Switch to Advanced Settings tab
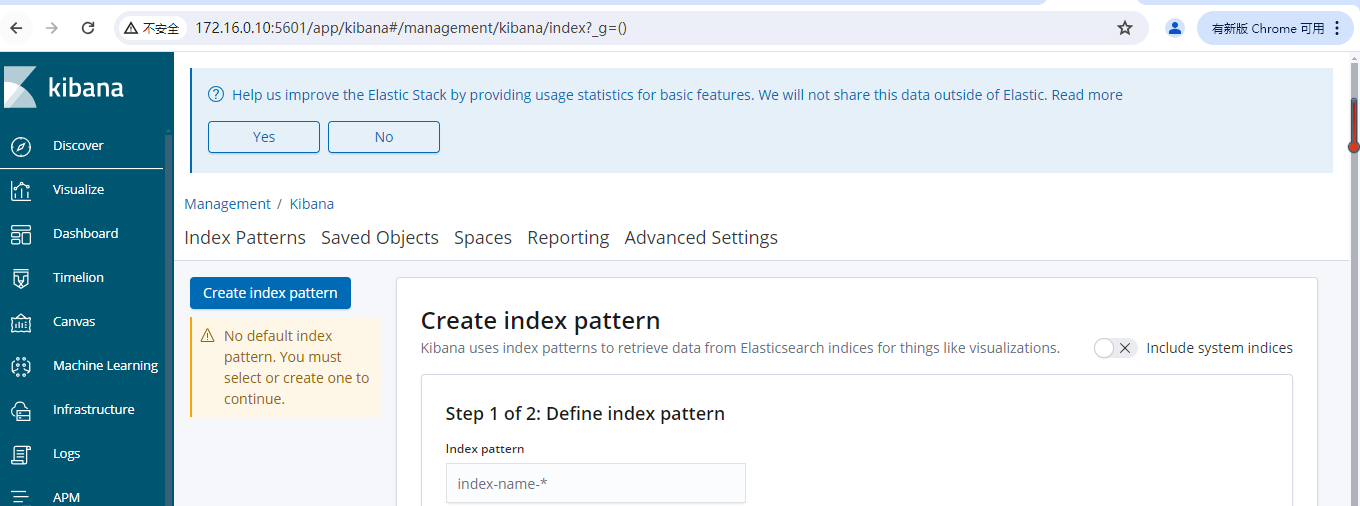 click(701, 237)
